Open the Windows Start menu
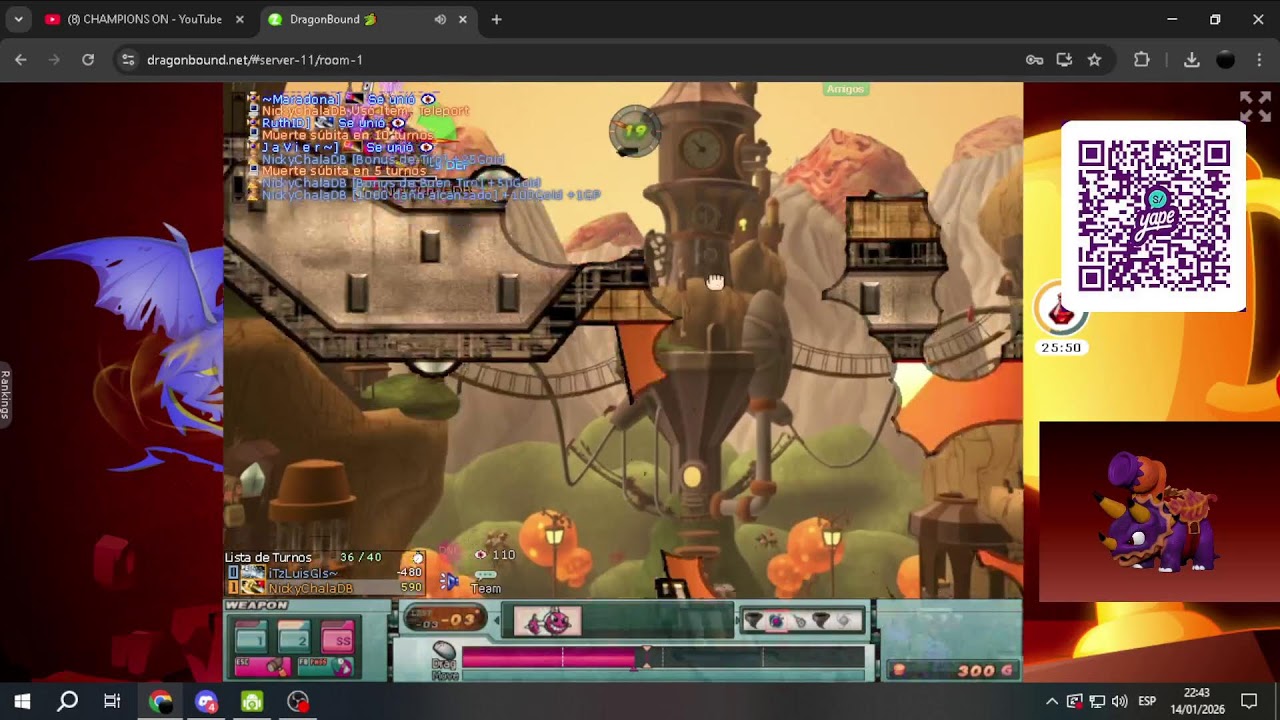Screen dimensions: 1280x720 coord(22,701)
